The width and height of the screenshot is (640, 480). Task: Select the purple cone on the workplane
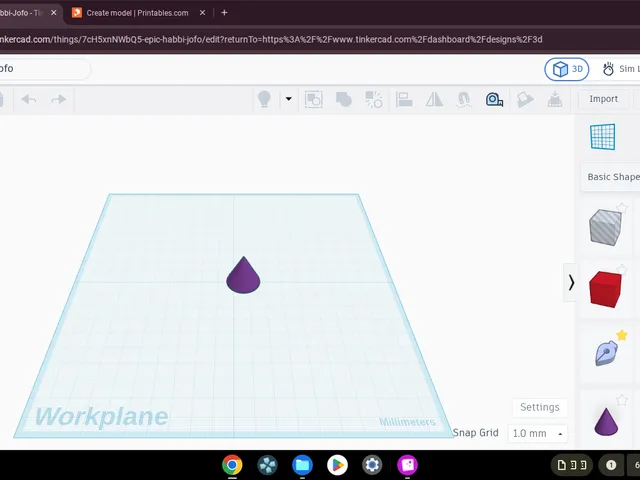click(x=243, y=275)
